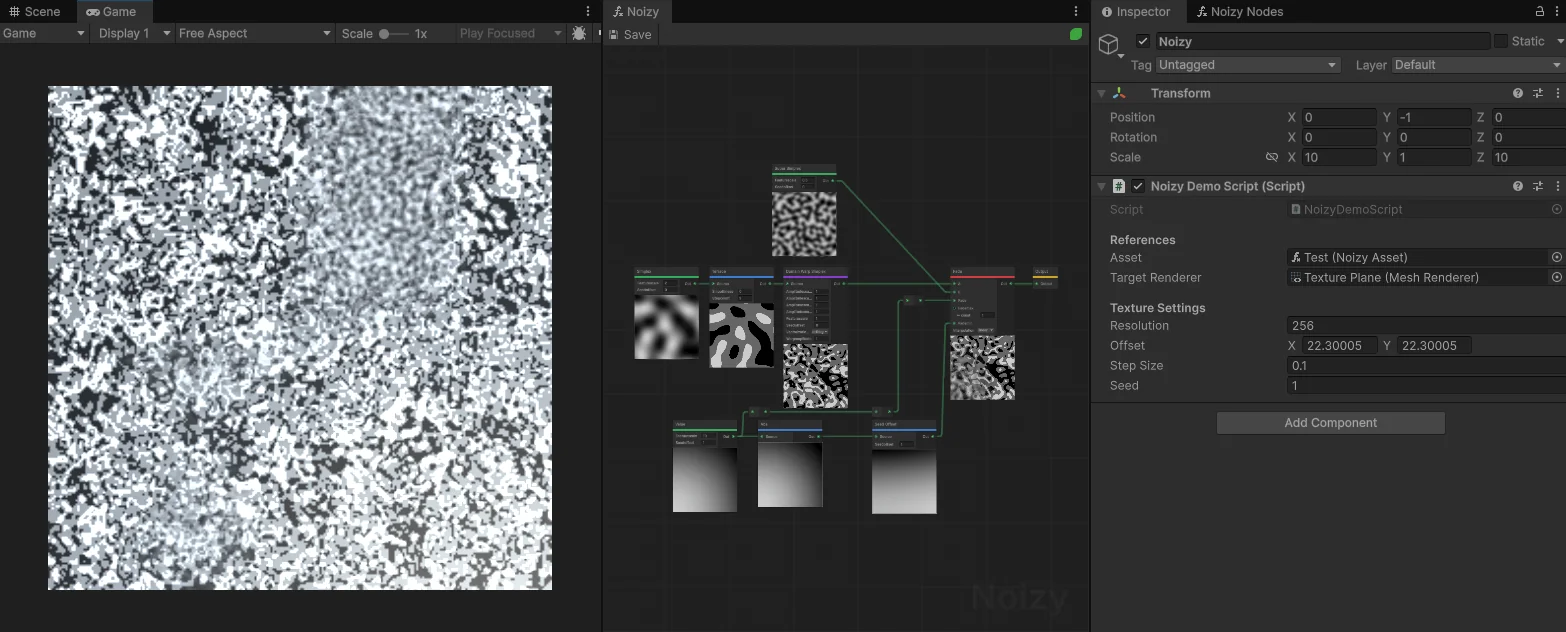Click the Add Component button

1330,423
